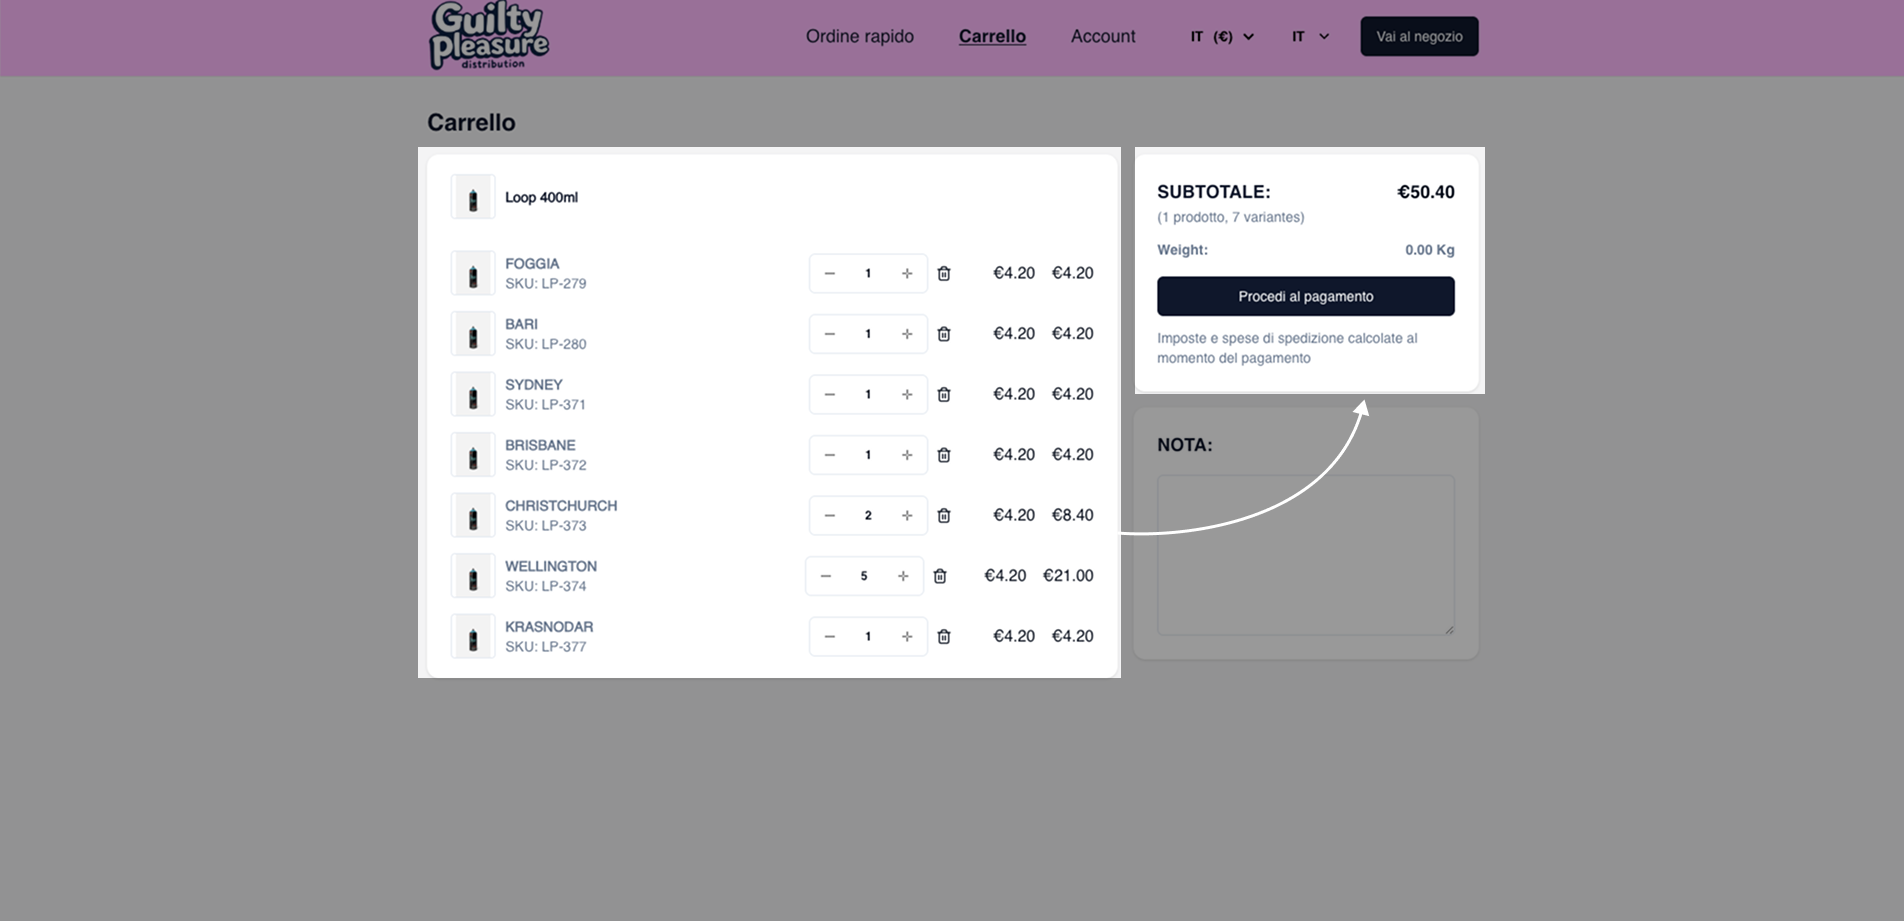1904x921 pixels.
Task: Click BRISBANE quantity input field
Action: [868, 455]
